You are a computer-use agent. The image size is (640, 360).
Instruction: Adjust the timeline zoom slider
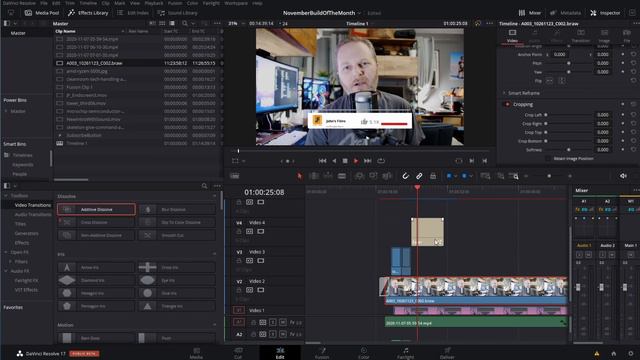[549, 176]
